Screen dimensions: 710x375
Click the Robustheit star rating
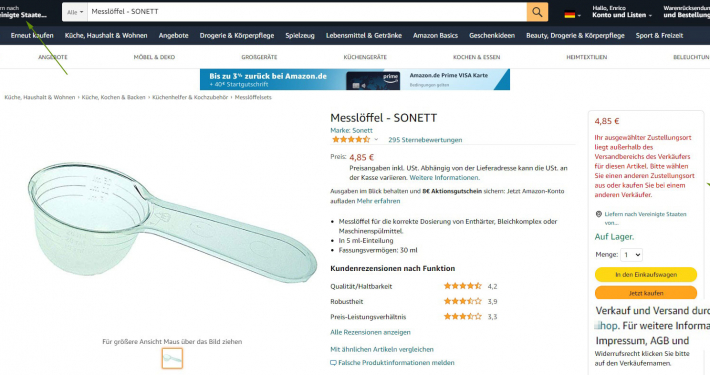[462, 301]
